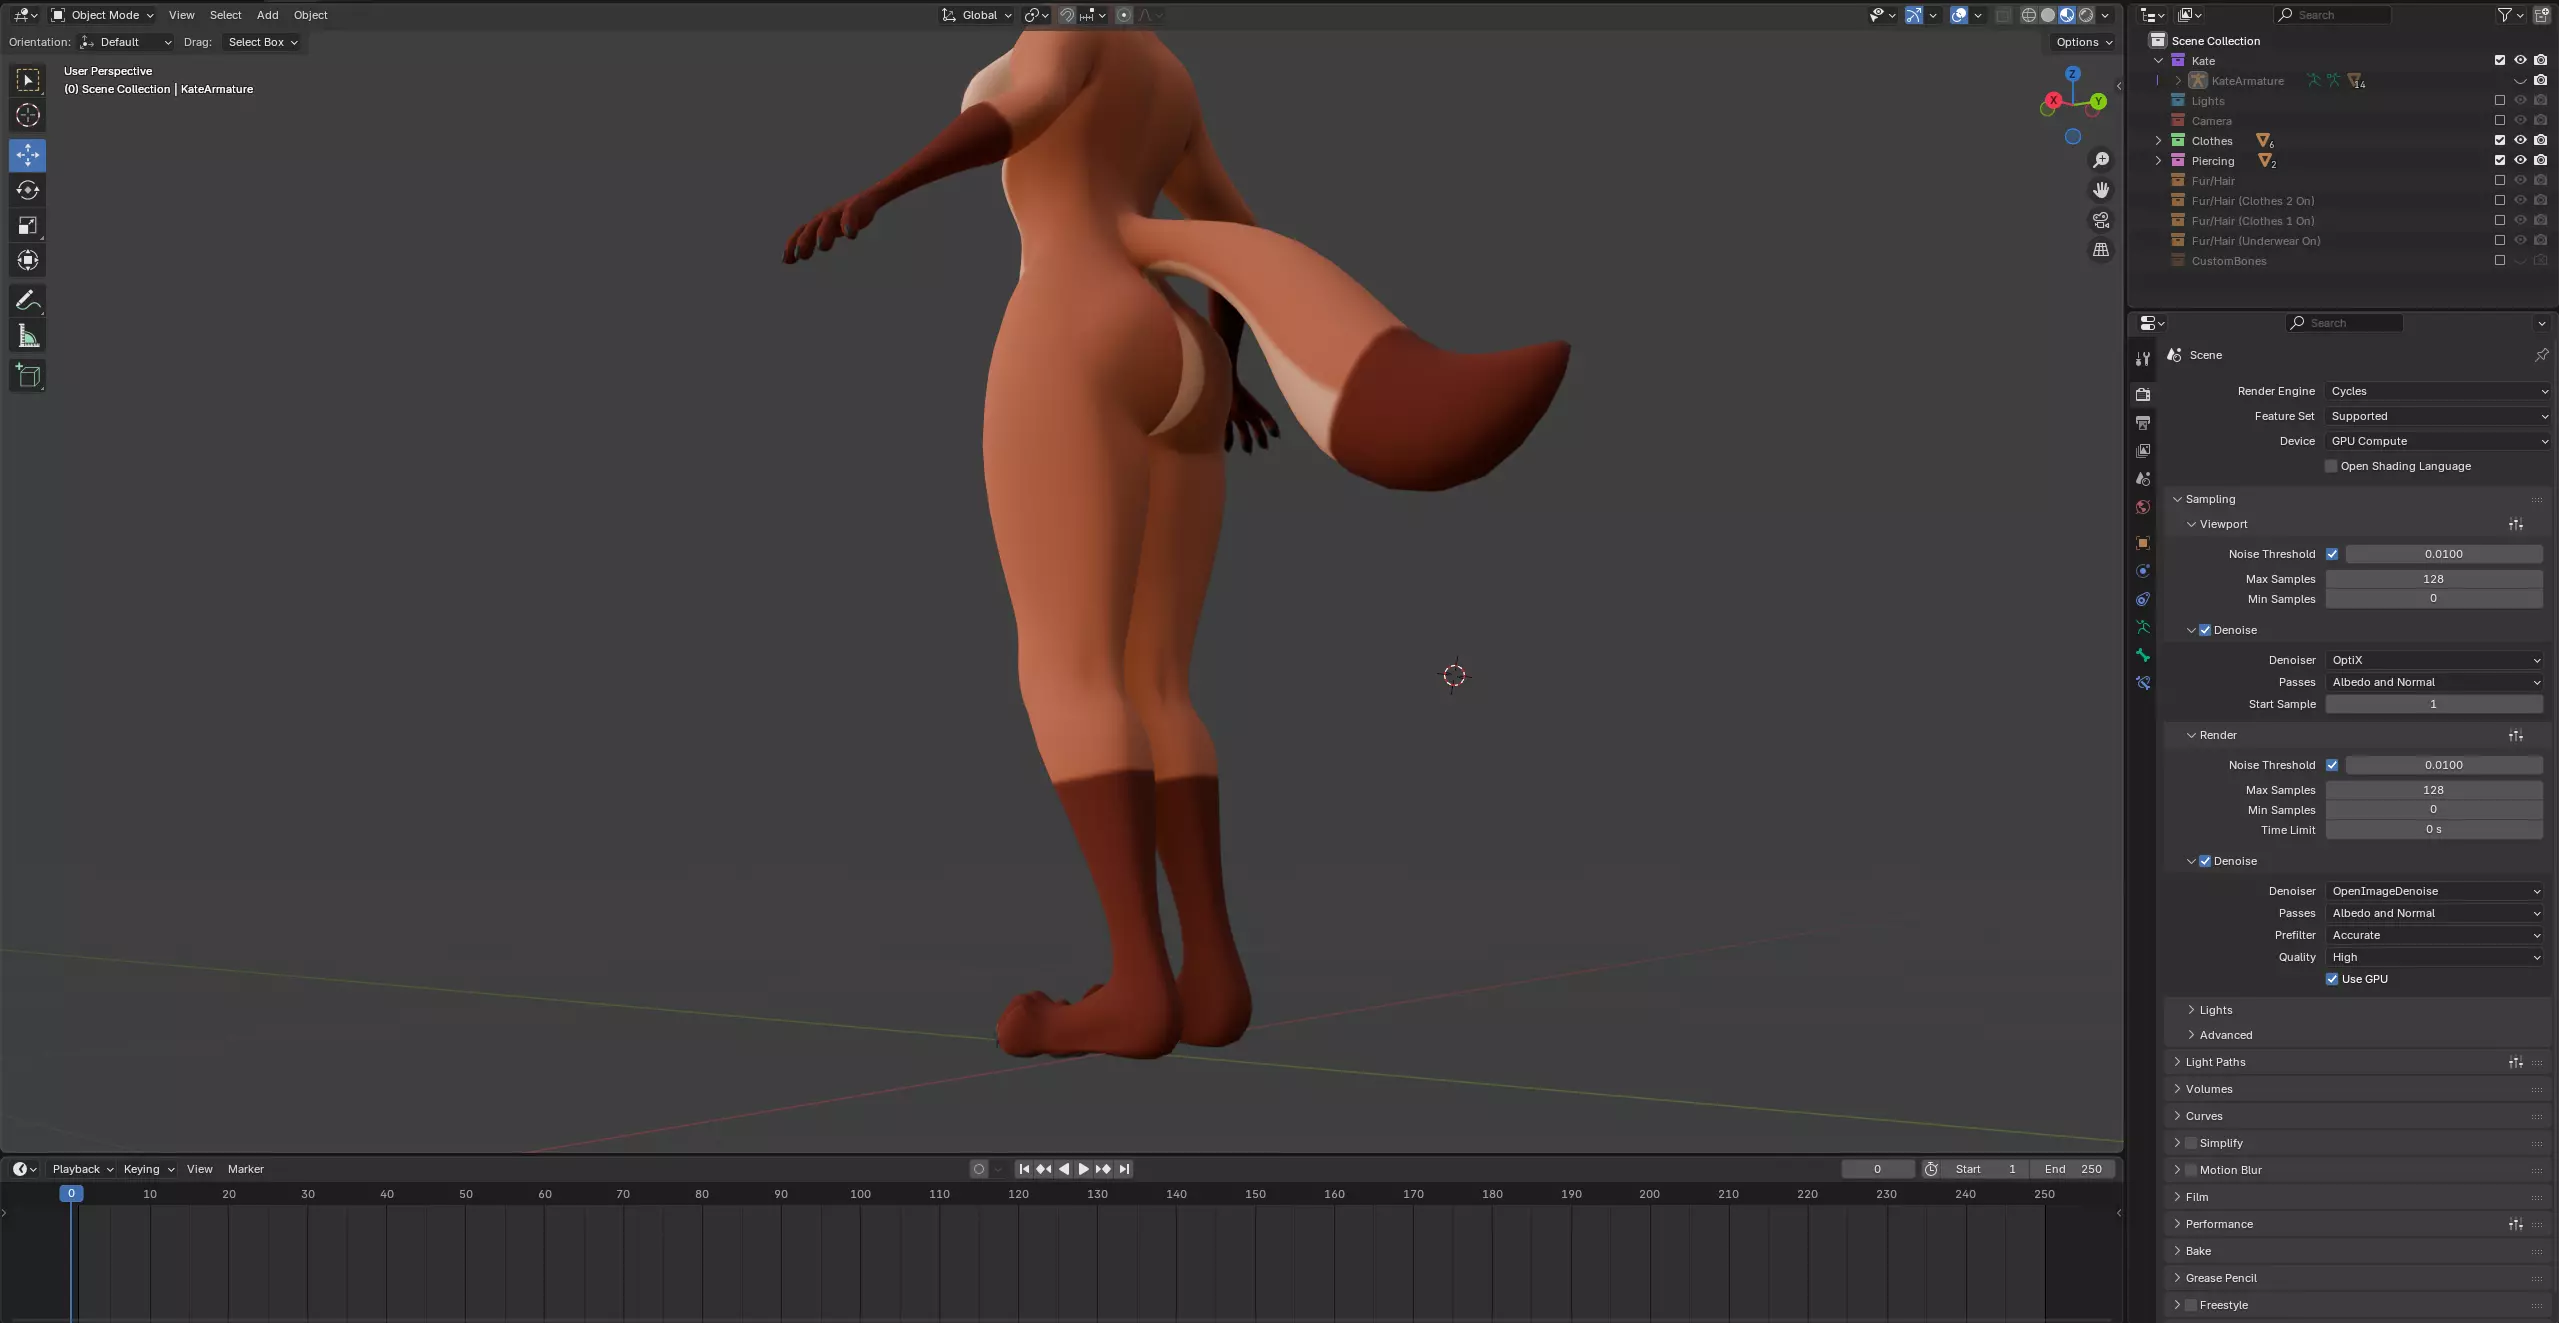Switch to rendered viewport shading
This screenshot has width=2559, height=1323.
coord(2087,15)
